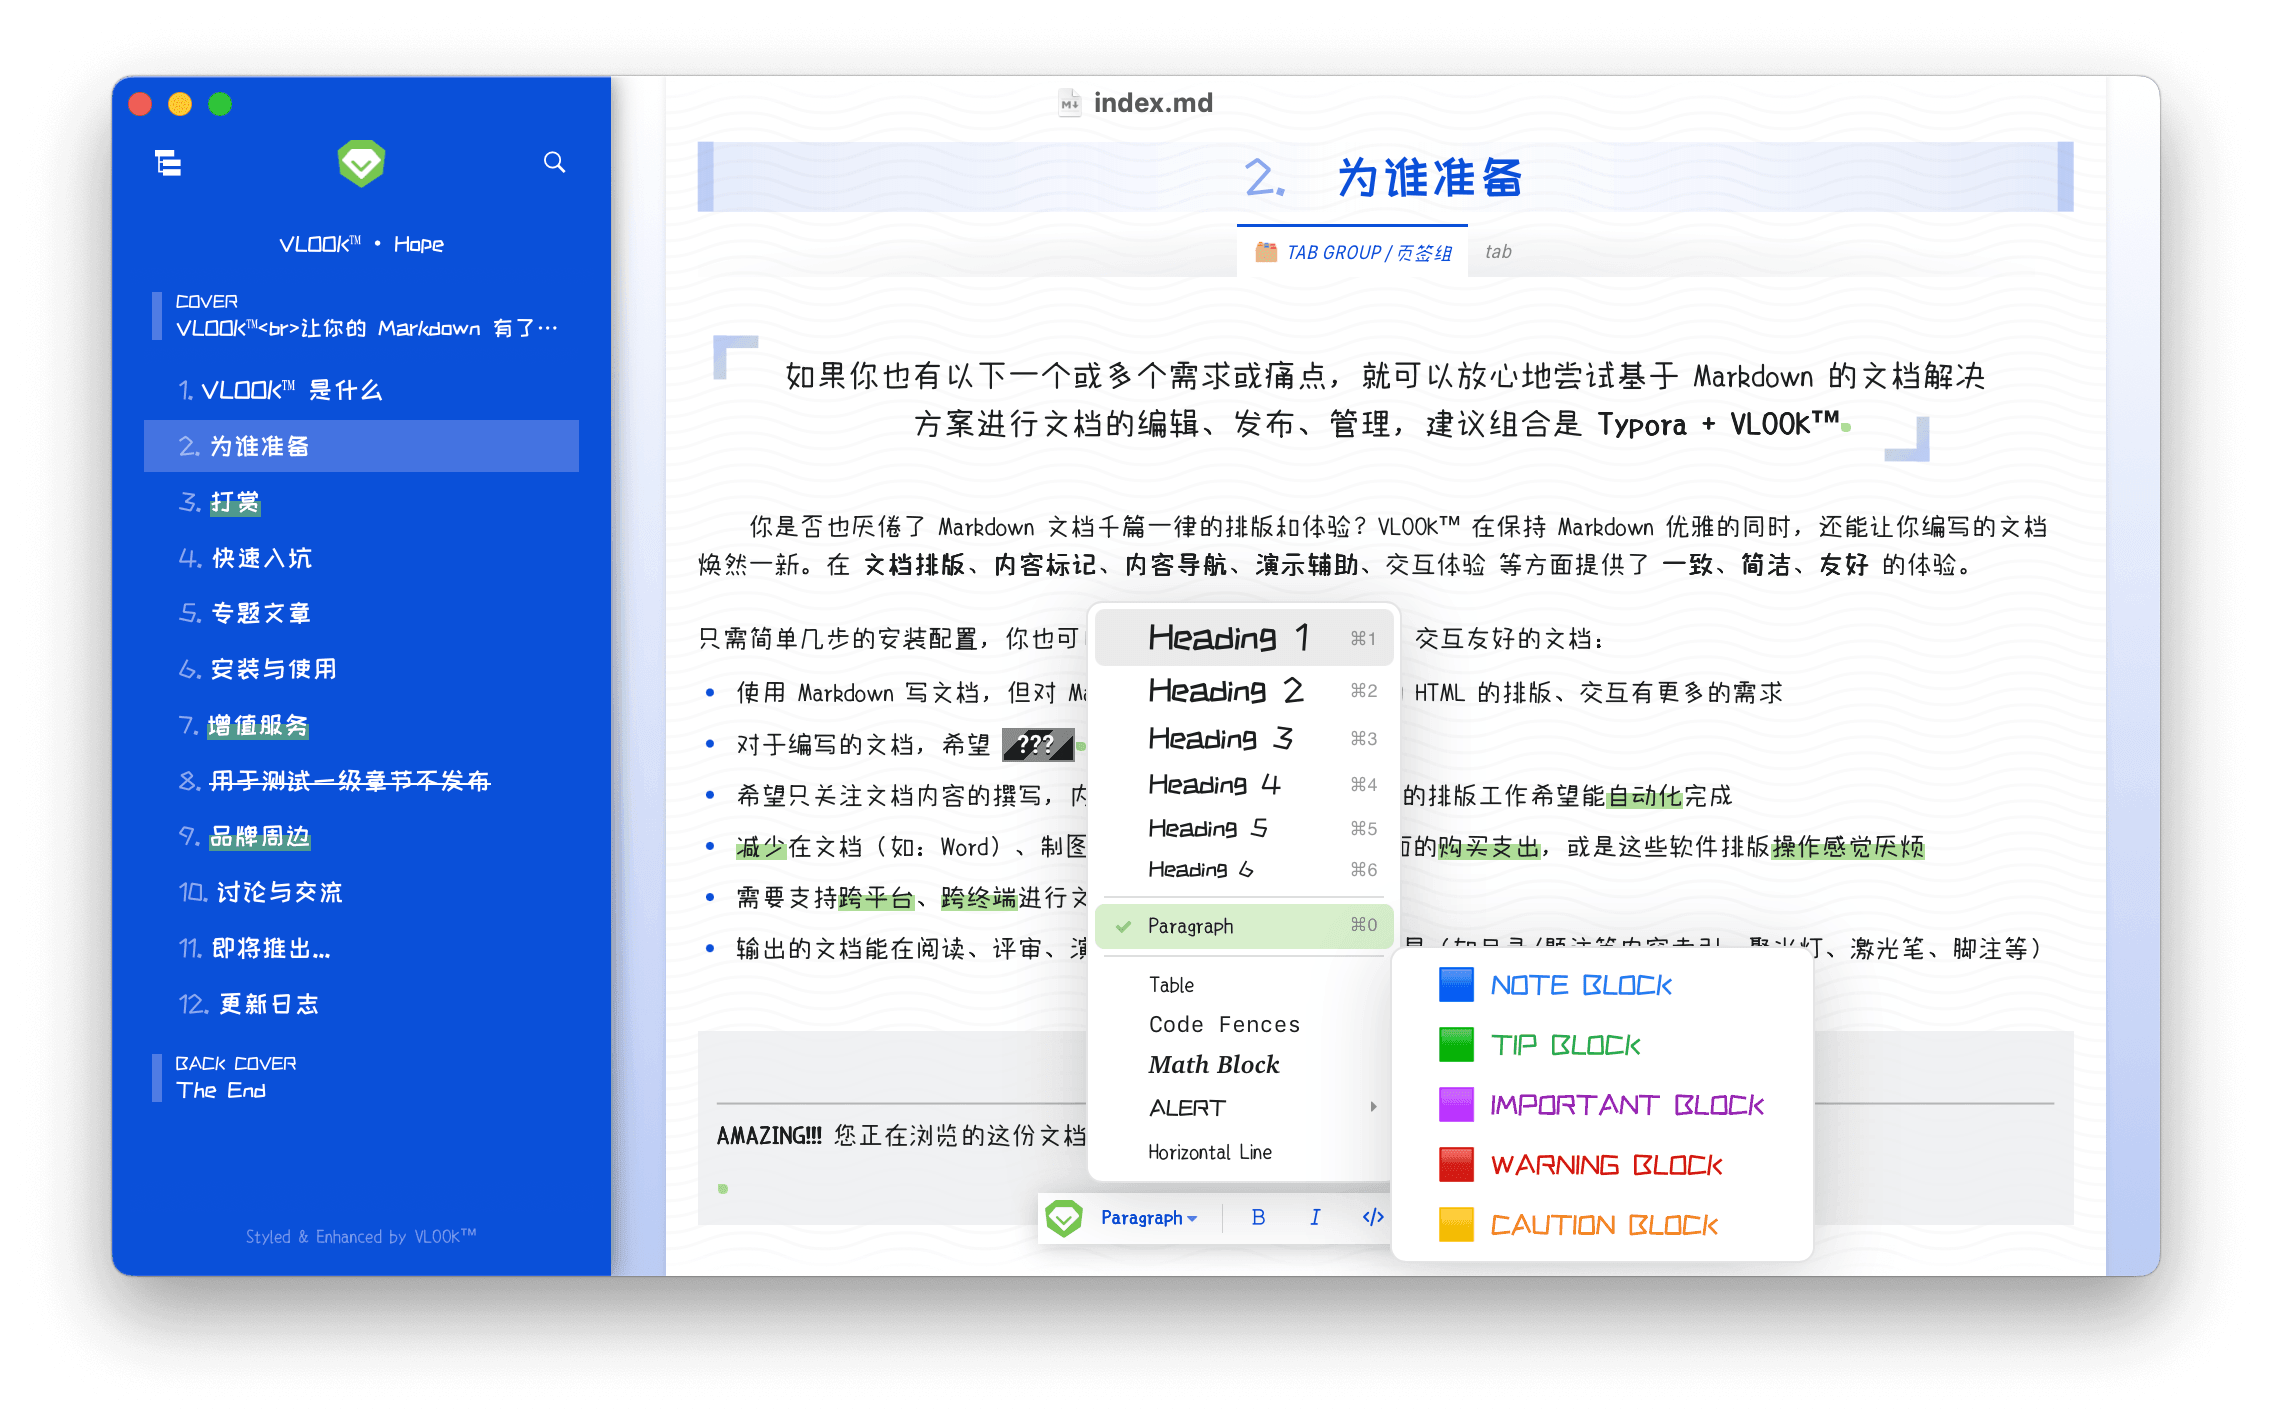Click the VLOOK • Hope sidebar title
The image size is (2272, 1424).
pyautogui.click(x=361, y=244)
